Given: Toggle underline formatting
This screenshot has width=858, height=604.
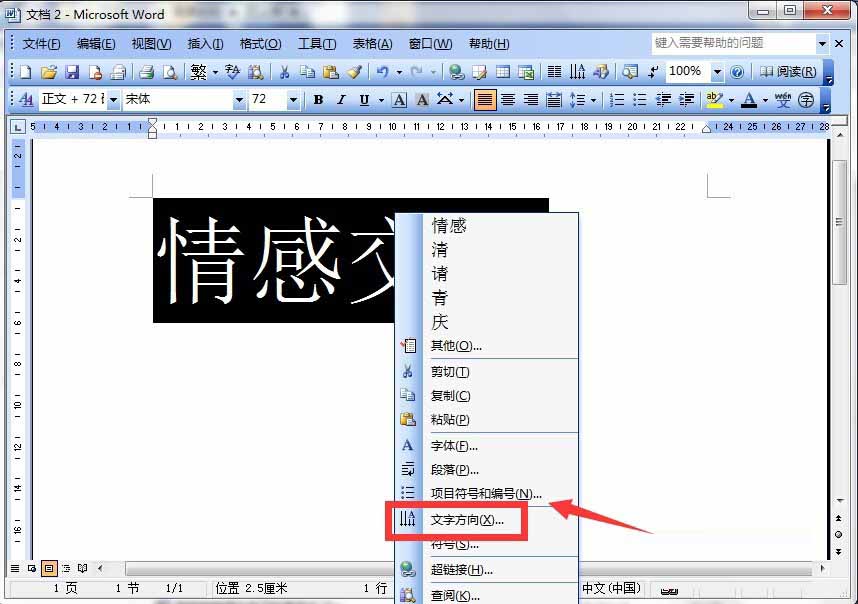Looking at the screenshot, I should click(364, 100).
